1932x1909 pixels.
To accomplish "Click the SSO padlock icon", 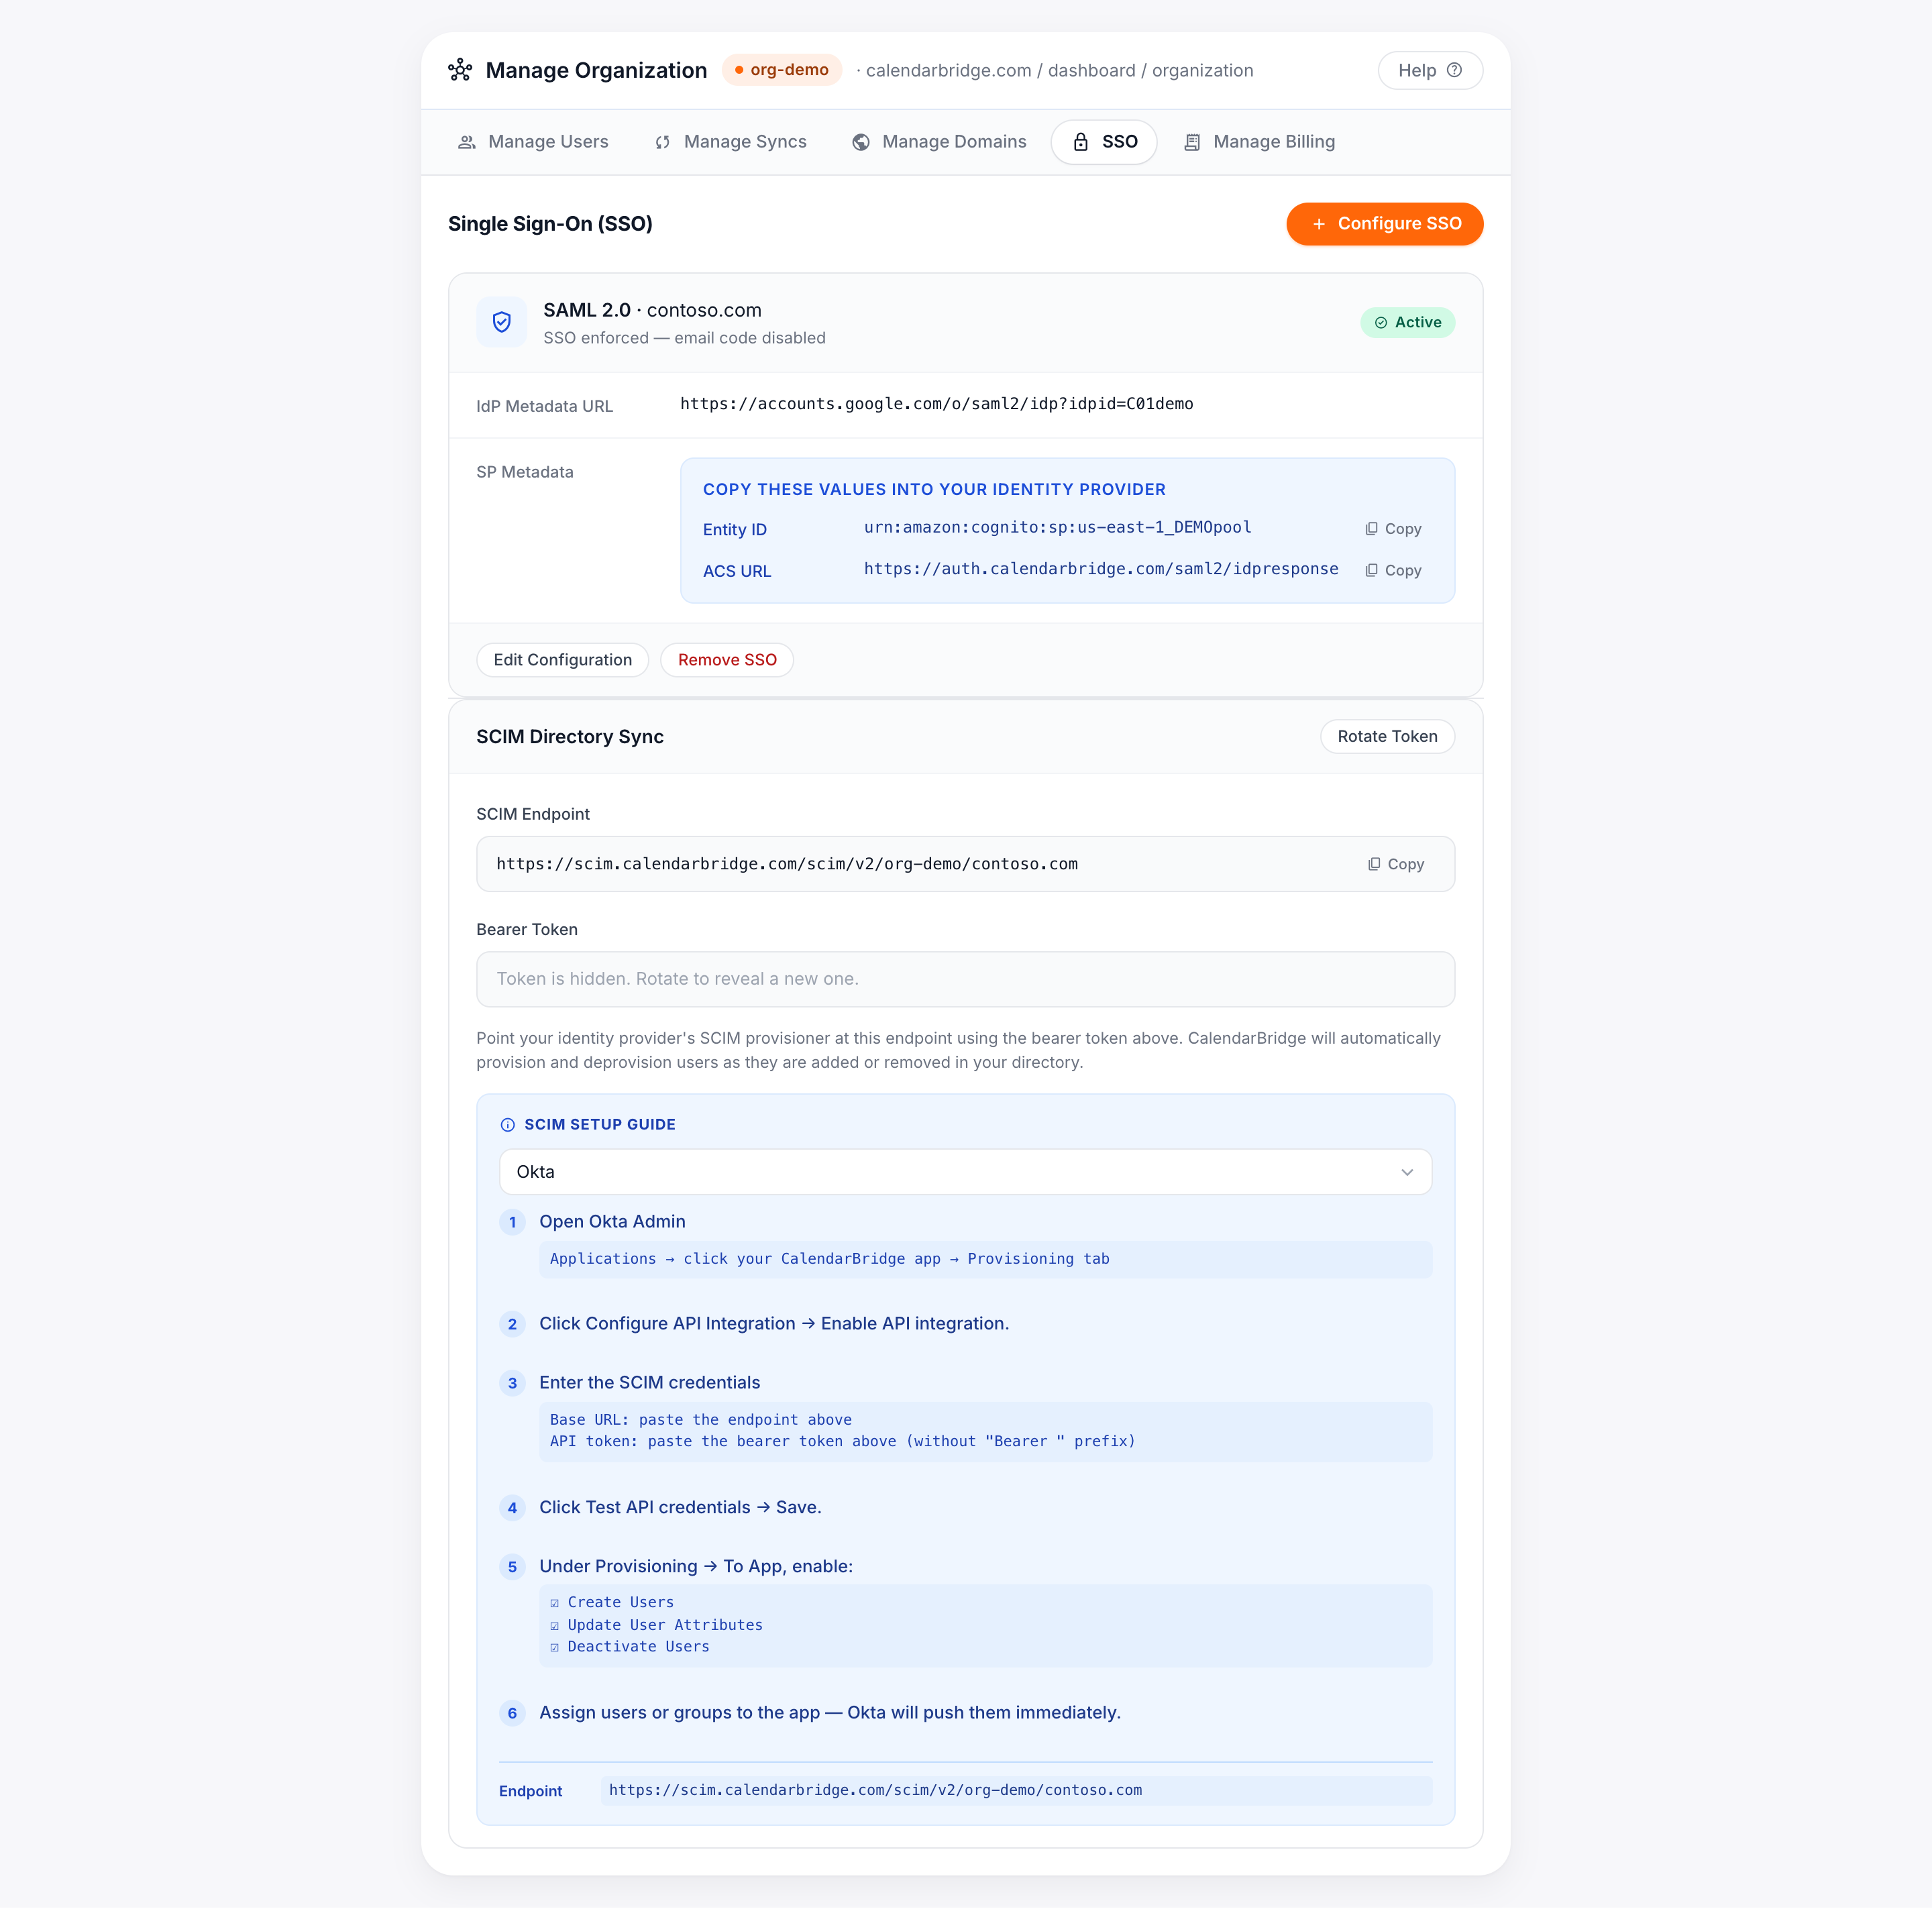I will [1080, 142].
